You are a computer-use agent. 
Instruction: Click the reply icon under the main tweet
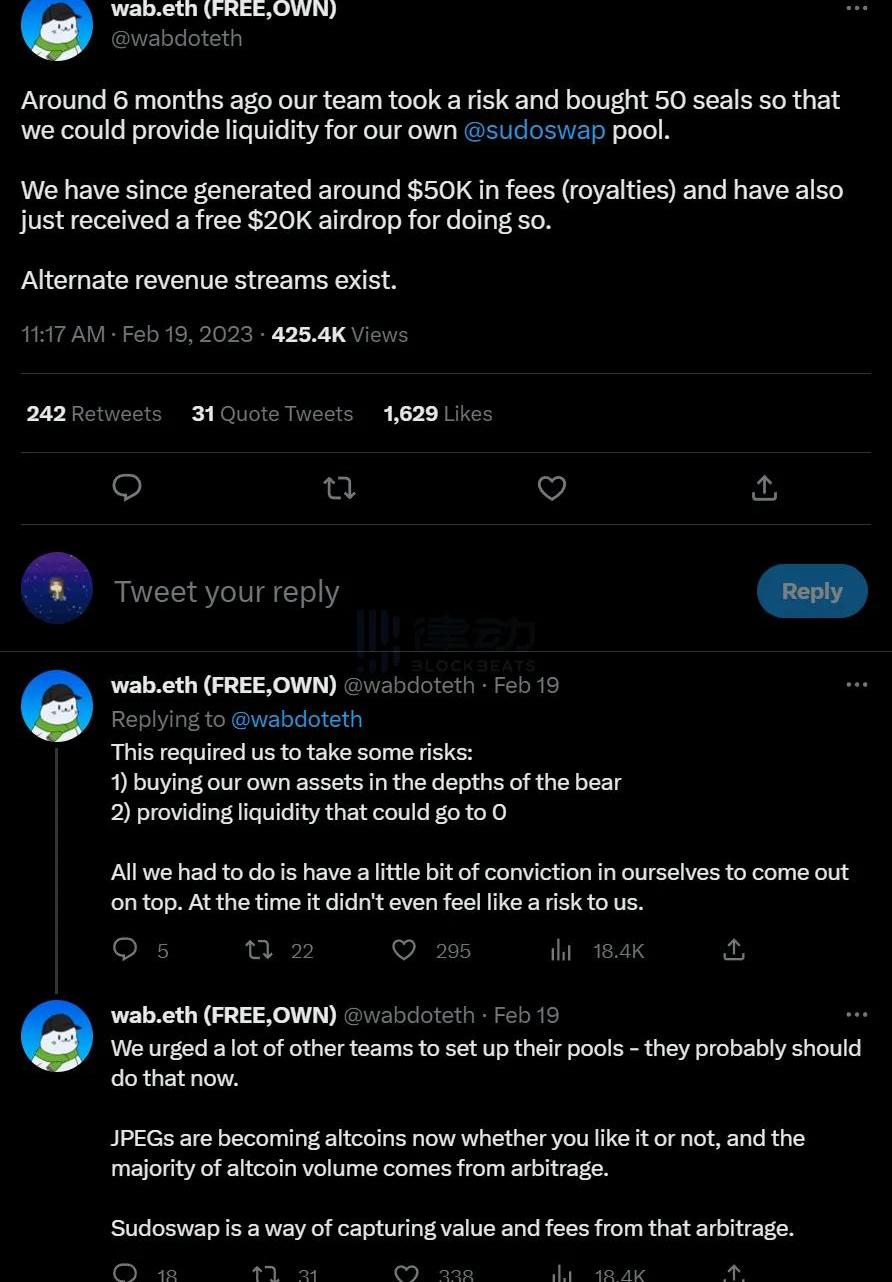[x=127, y=487]
